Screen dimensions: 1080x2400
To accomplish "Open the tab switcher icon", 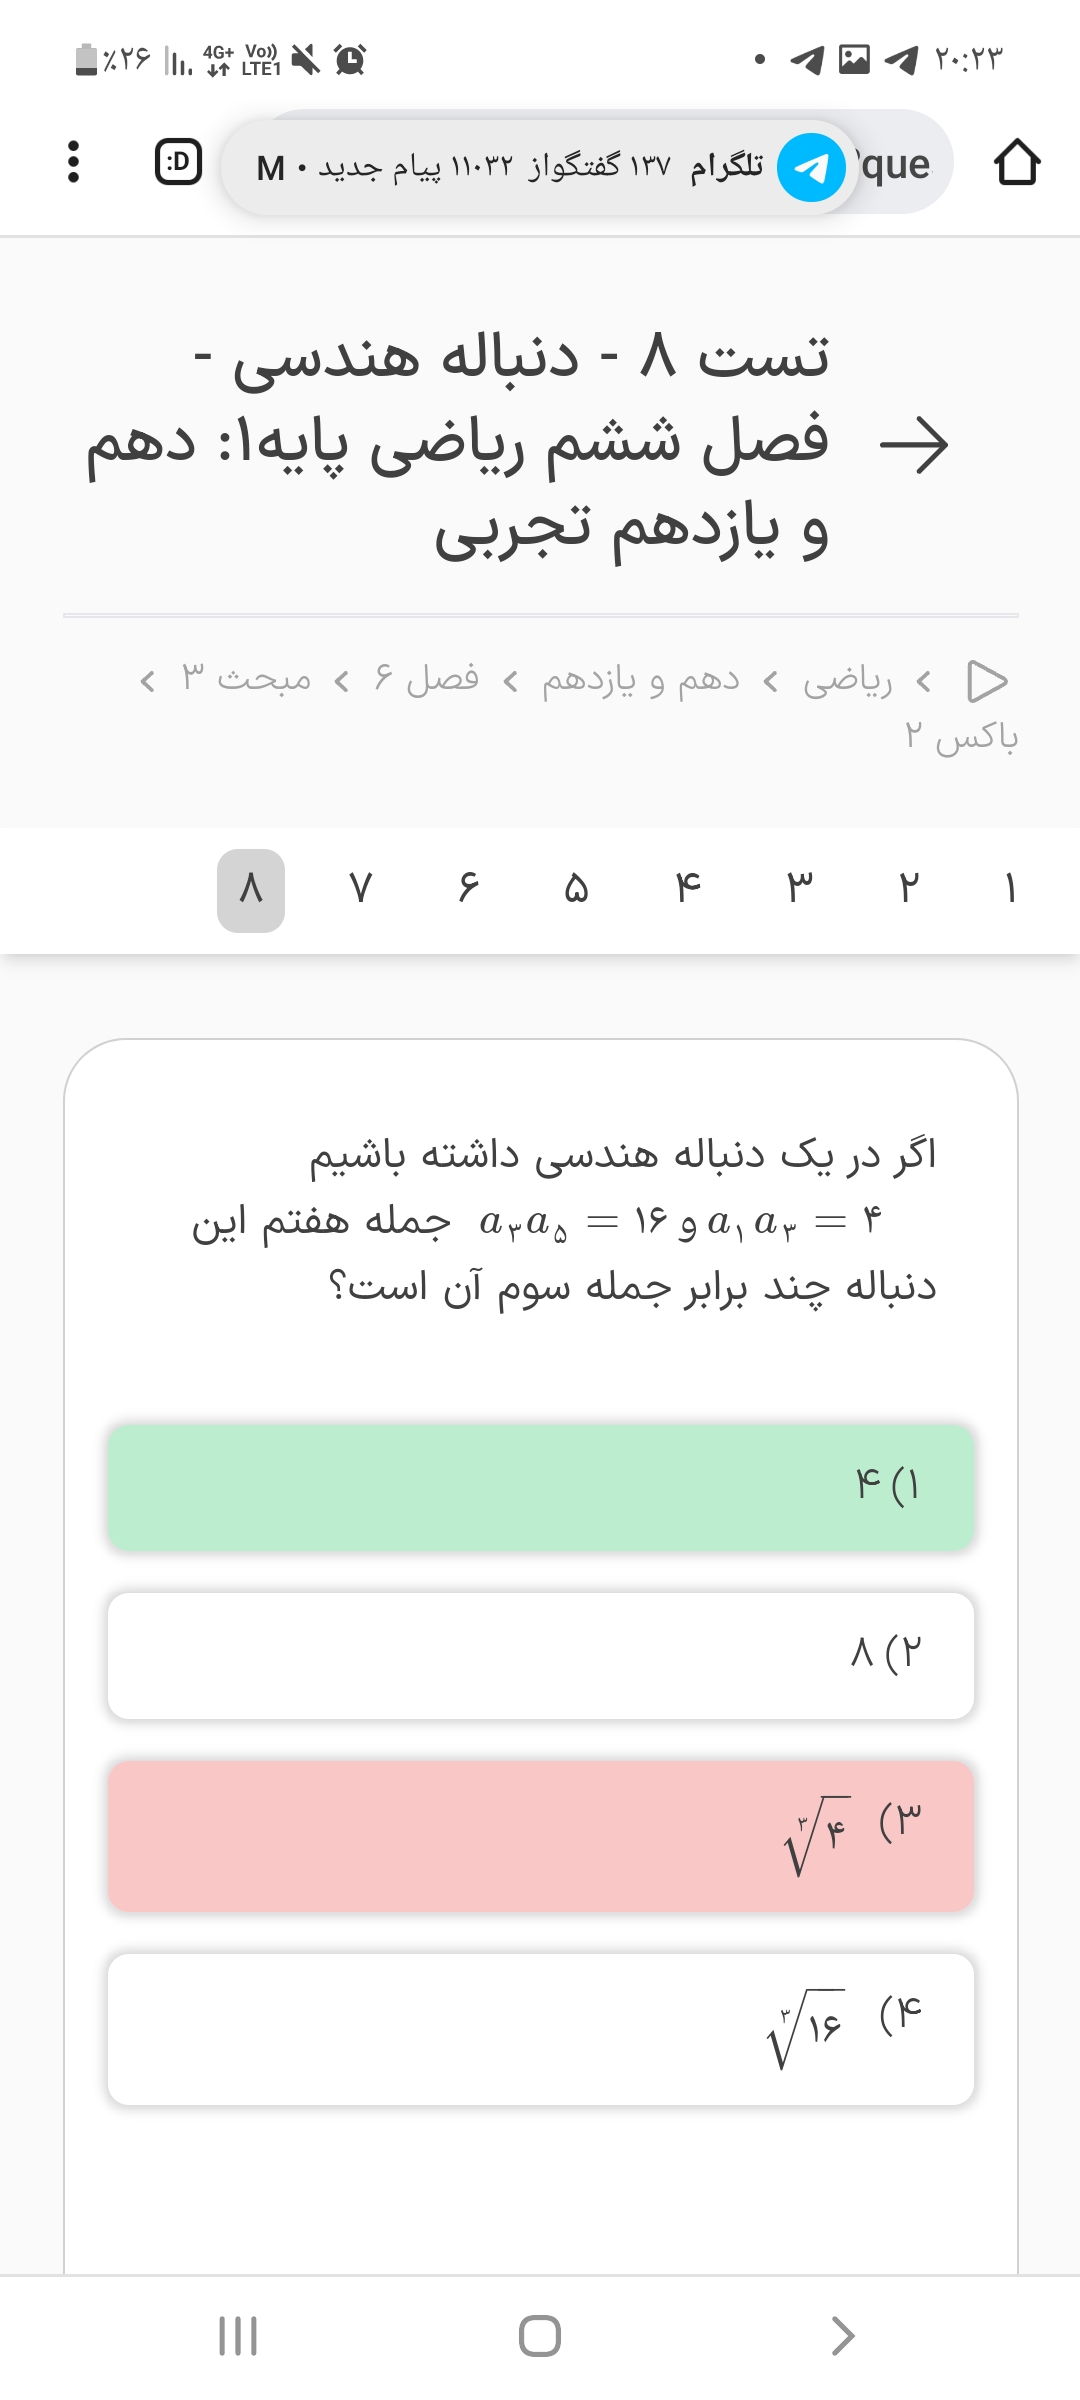I will click(178, 162).
